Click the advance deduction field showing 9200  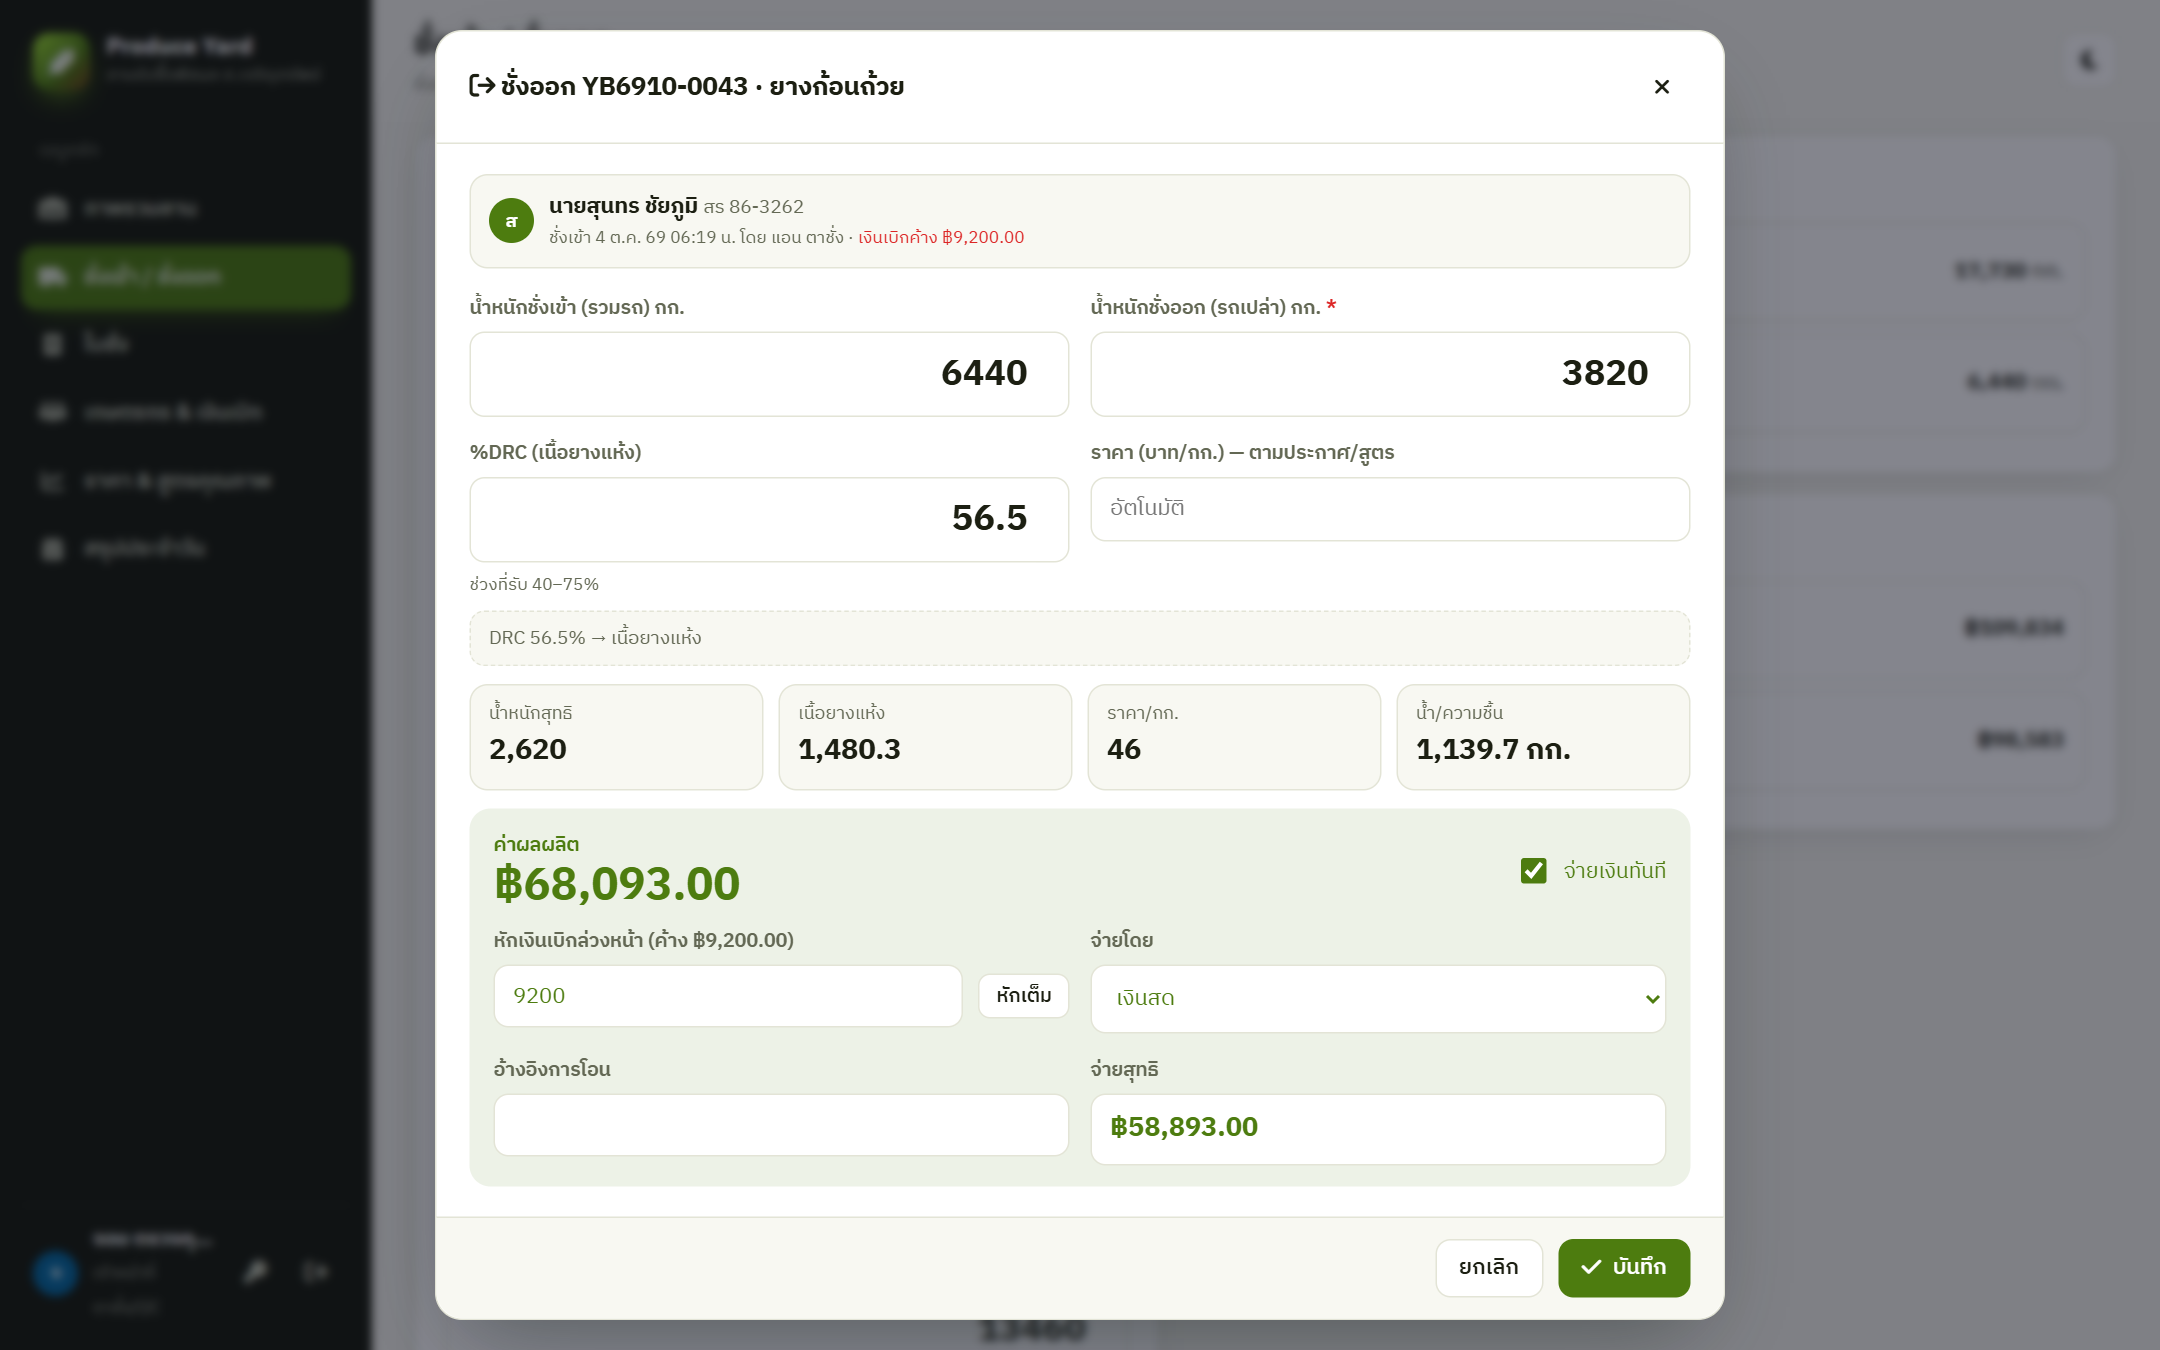point(728,996)
